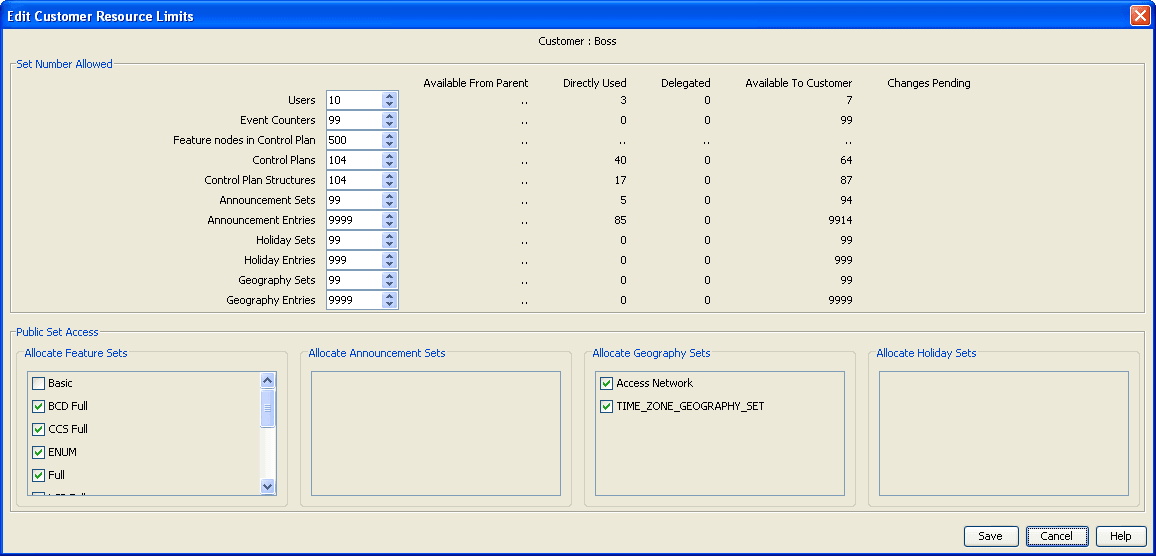Click the Feature Sets scrollbar thumb

point(268,408)
